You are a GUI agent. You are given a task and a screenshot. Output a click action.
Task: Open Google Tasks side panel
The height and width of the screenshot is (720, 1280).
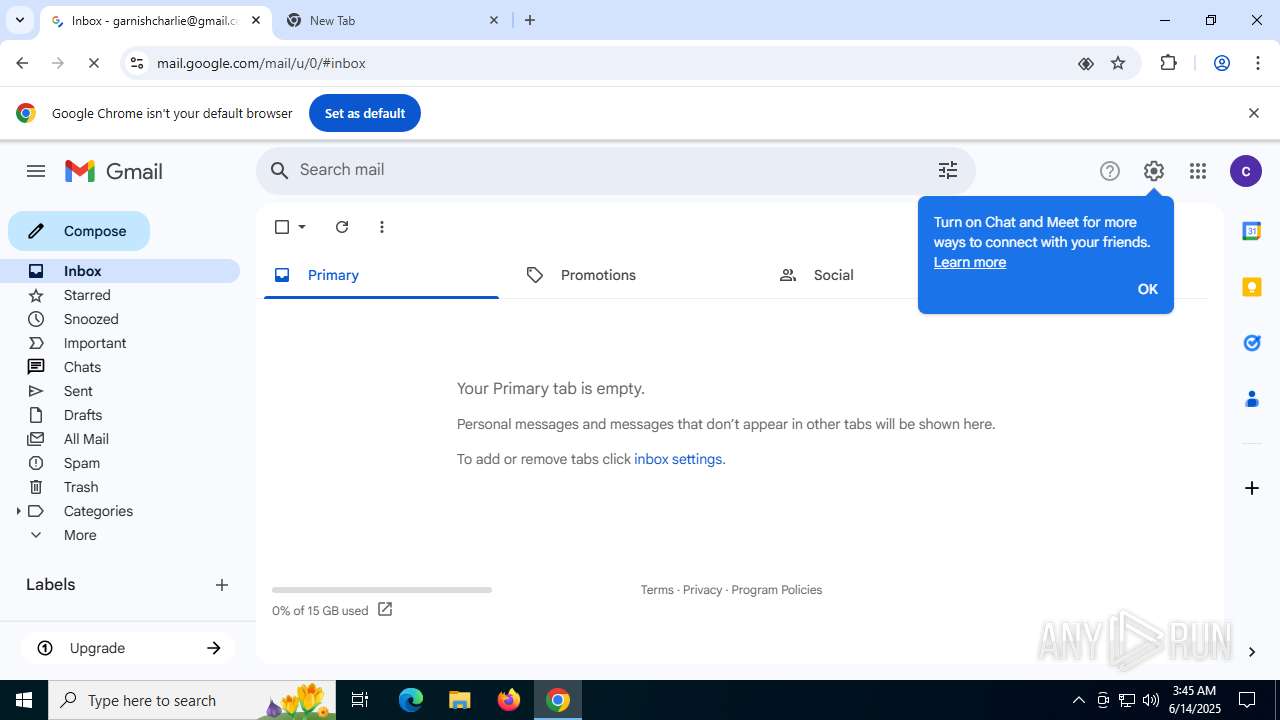pos(1251,343)
